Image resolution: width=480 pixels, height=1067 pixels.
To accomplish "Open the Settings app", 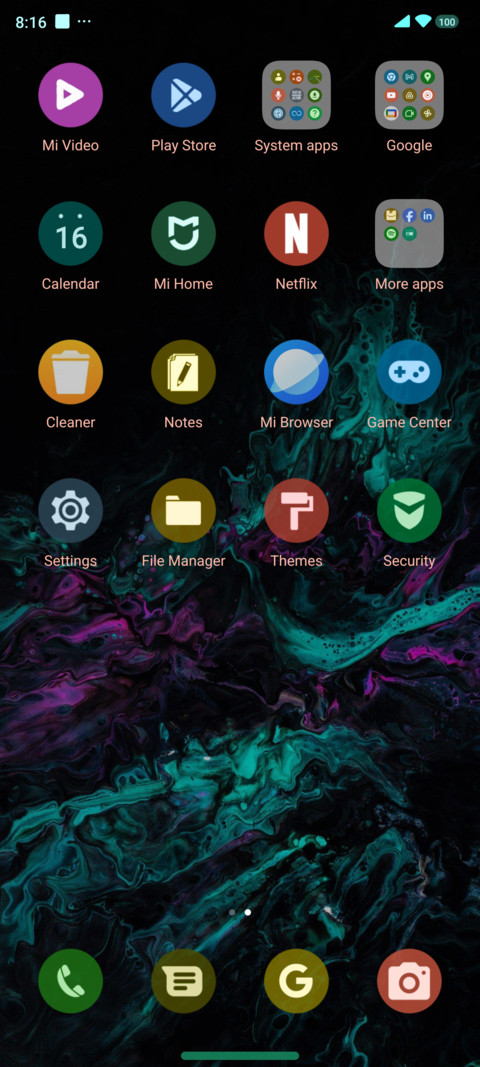I will point(70,510).
